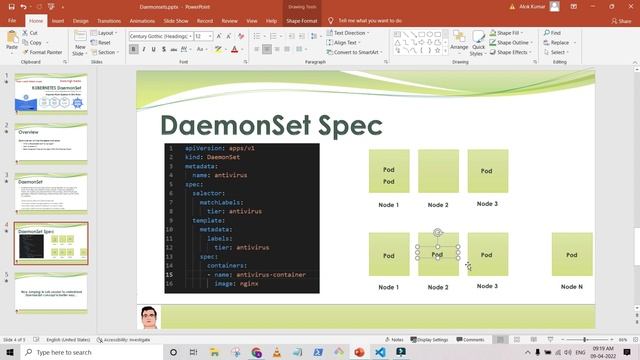Switch to the Slide Show tab

(x=176, y=21)
